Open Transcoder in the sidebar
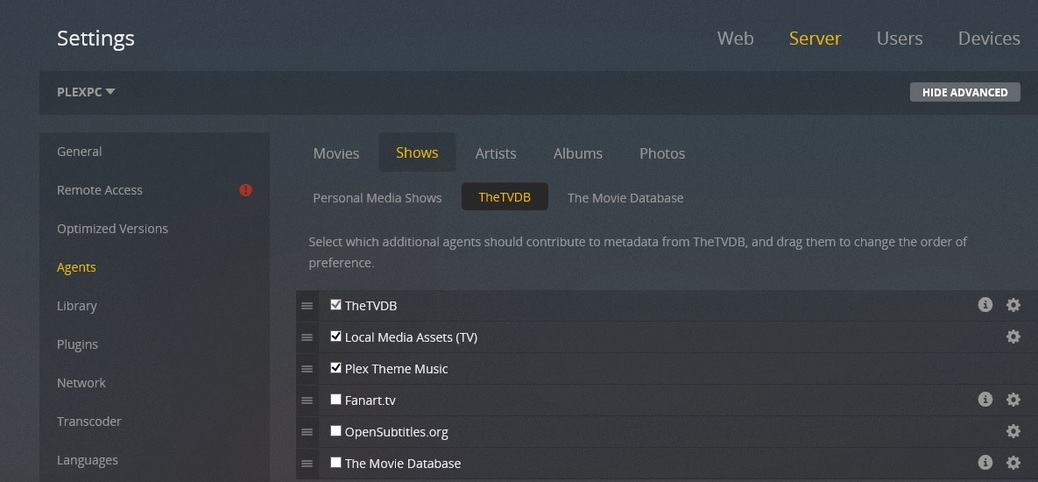This screenshot has height=482, width=1038. tap(89, 421)
